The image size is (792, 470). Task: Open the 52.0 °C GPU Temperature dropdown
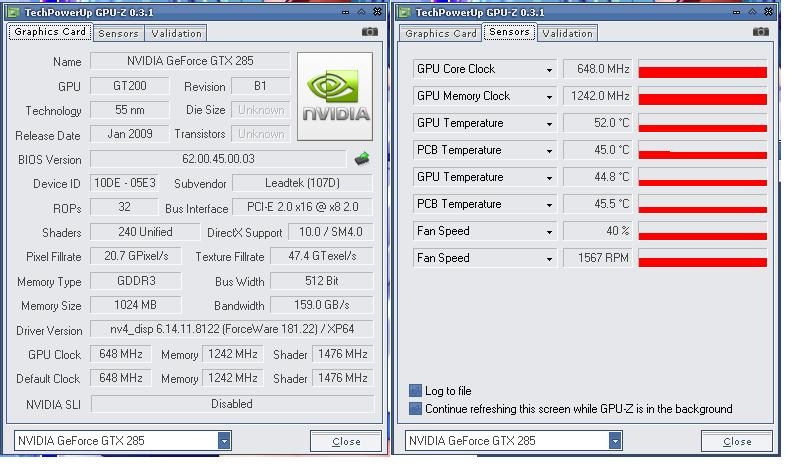(x=549, y=124)
